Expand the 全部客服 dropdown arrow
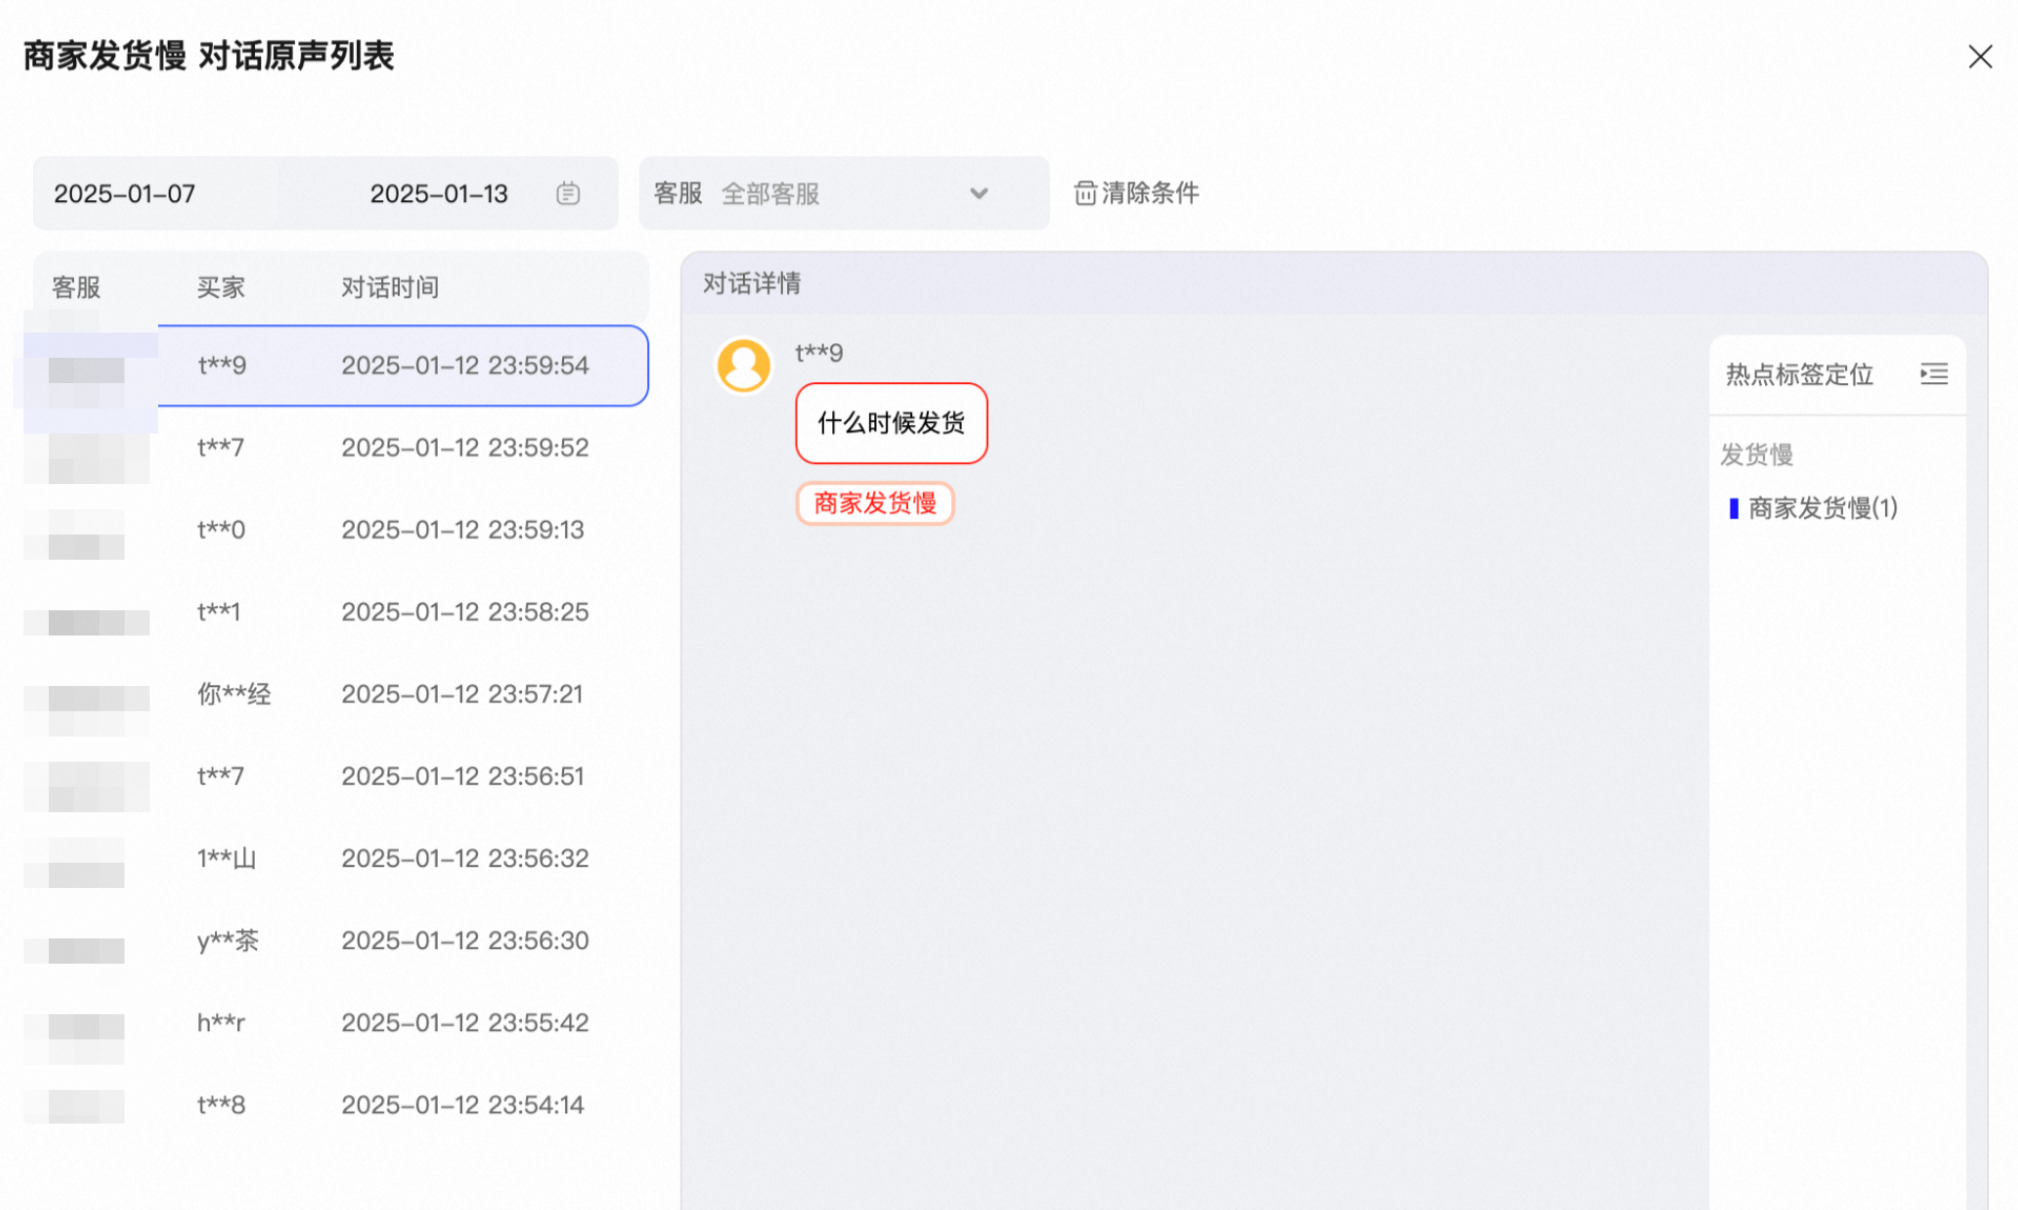Screen dimensions: 2018x1210 979,194
